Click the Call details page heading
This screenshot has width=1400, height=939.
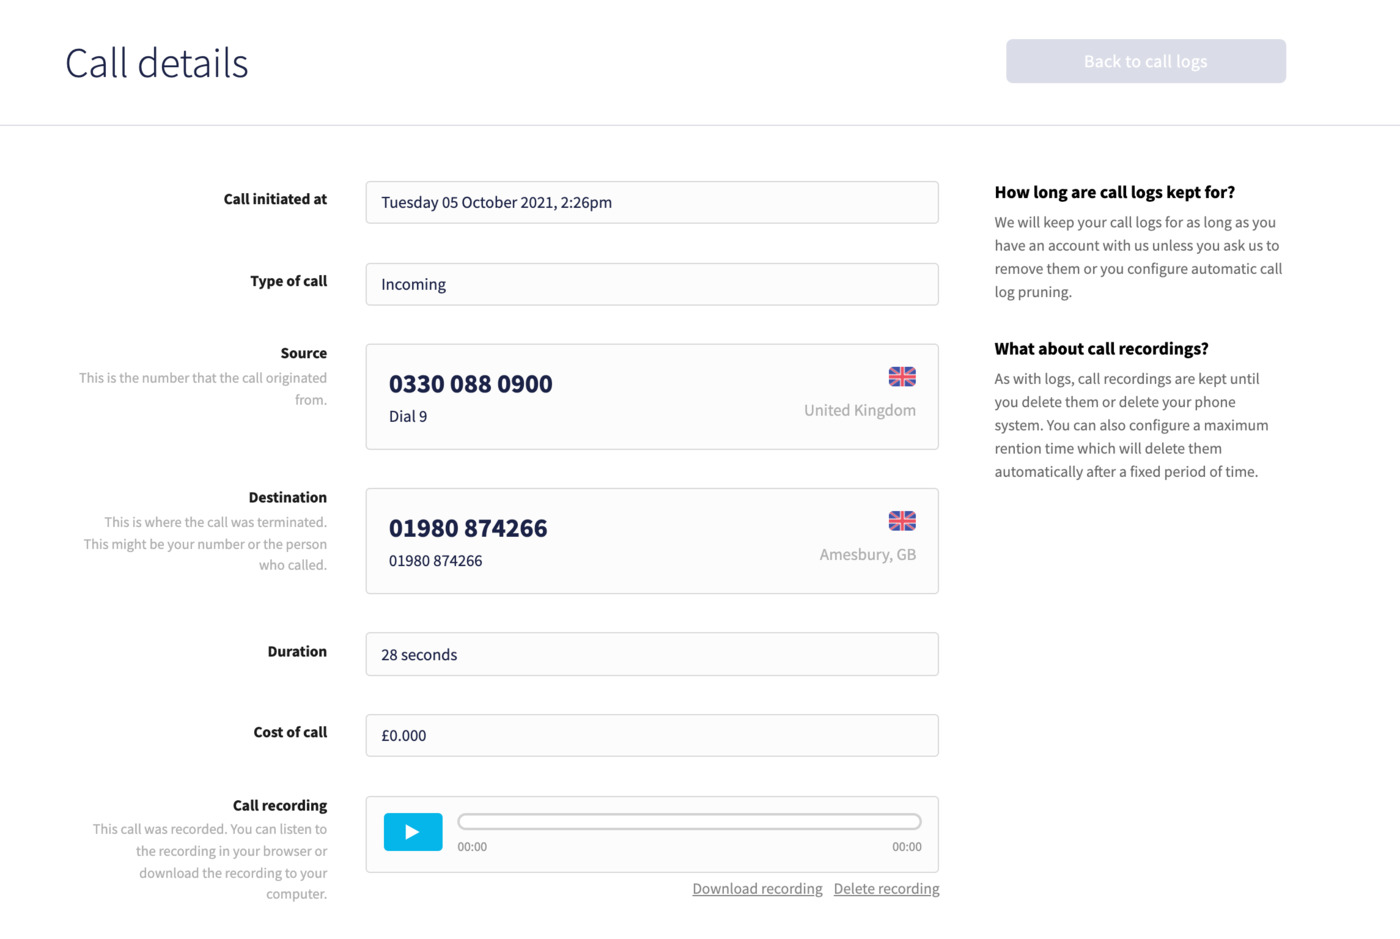click(x=157, y=63)
